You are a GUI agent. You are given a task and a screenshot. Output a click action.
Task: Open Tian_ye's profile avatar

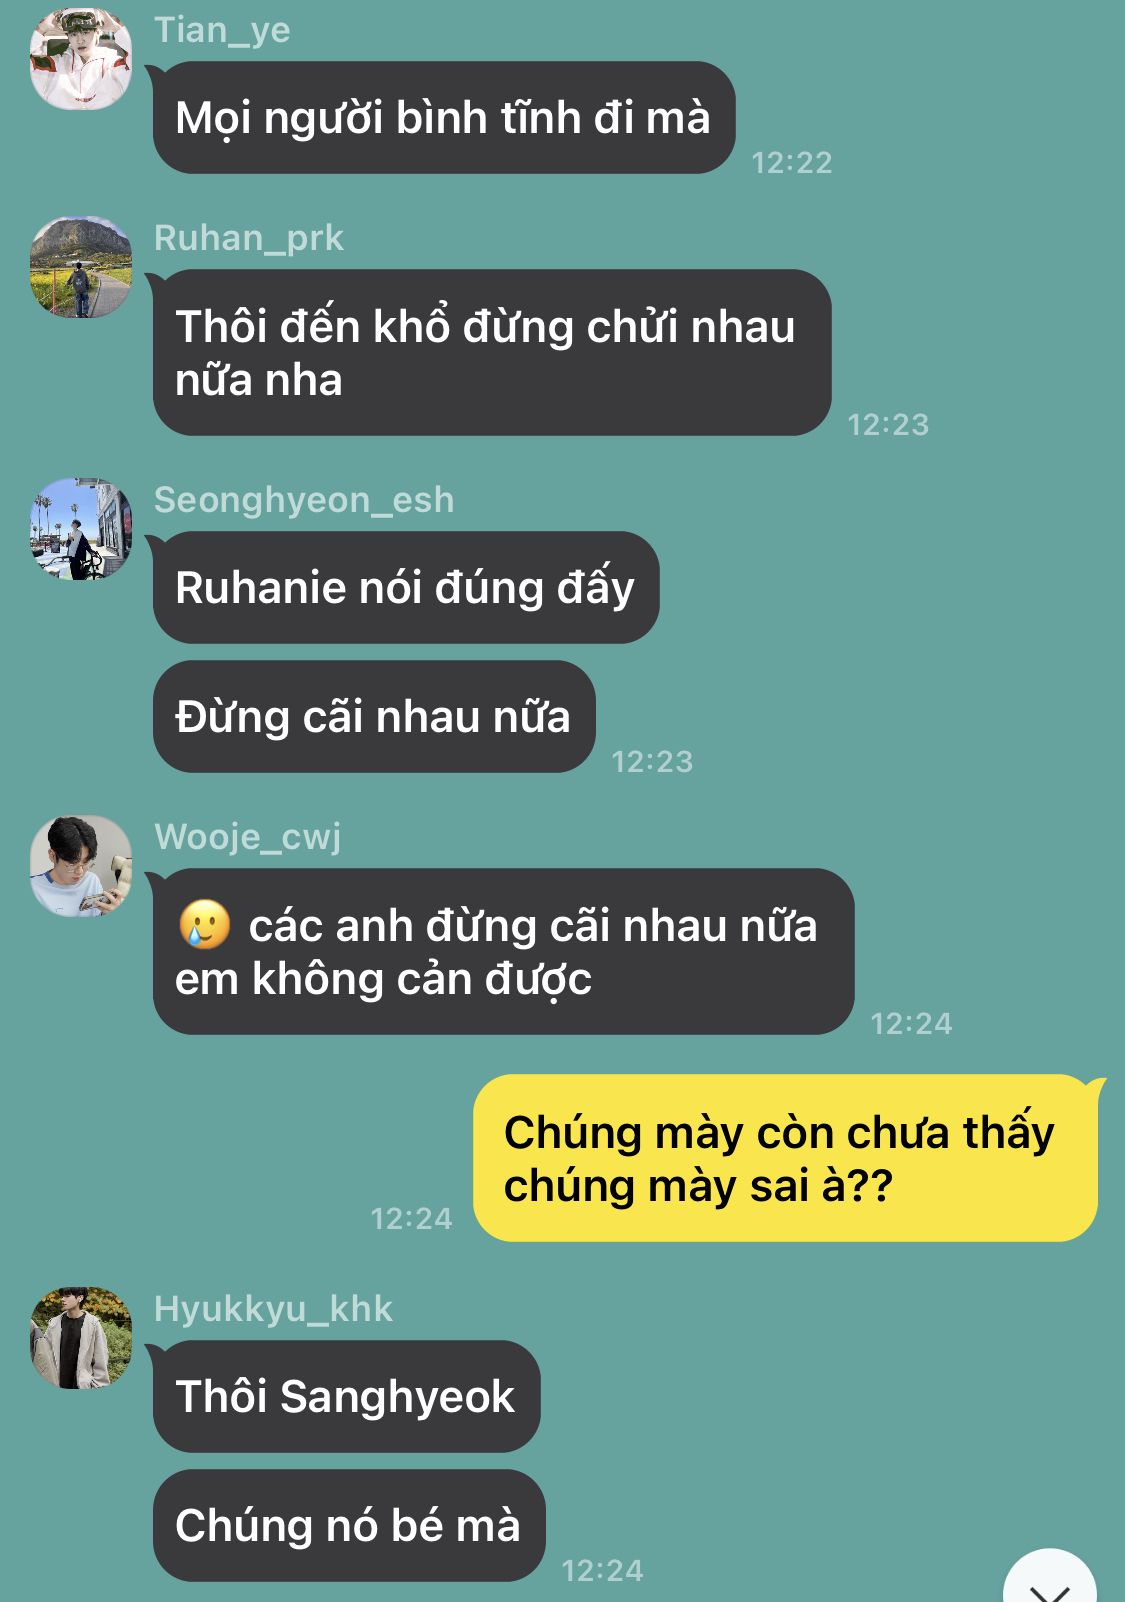tap(81, 59)
